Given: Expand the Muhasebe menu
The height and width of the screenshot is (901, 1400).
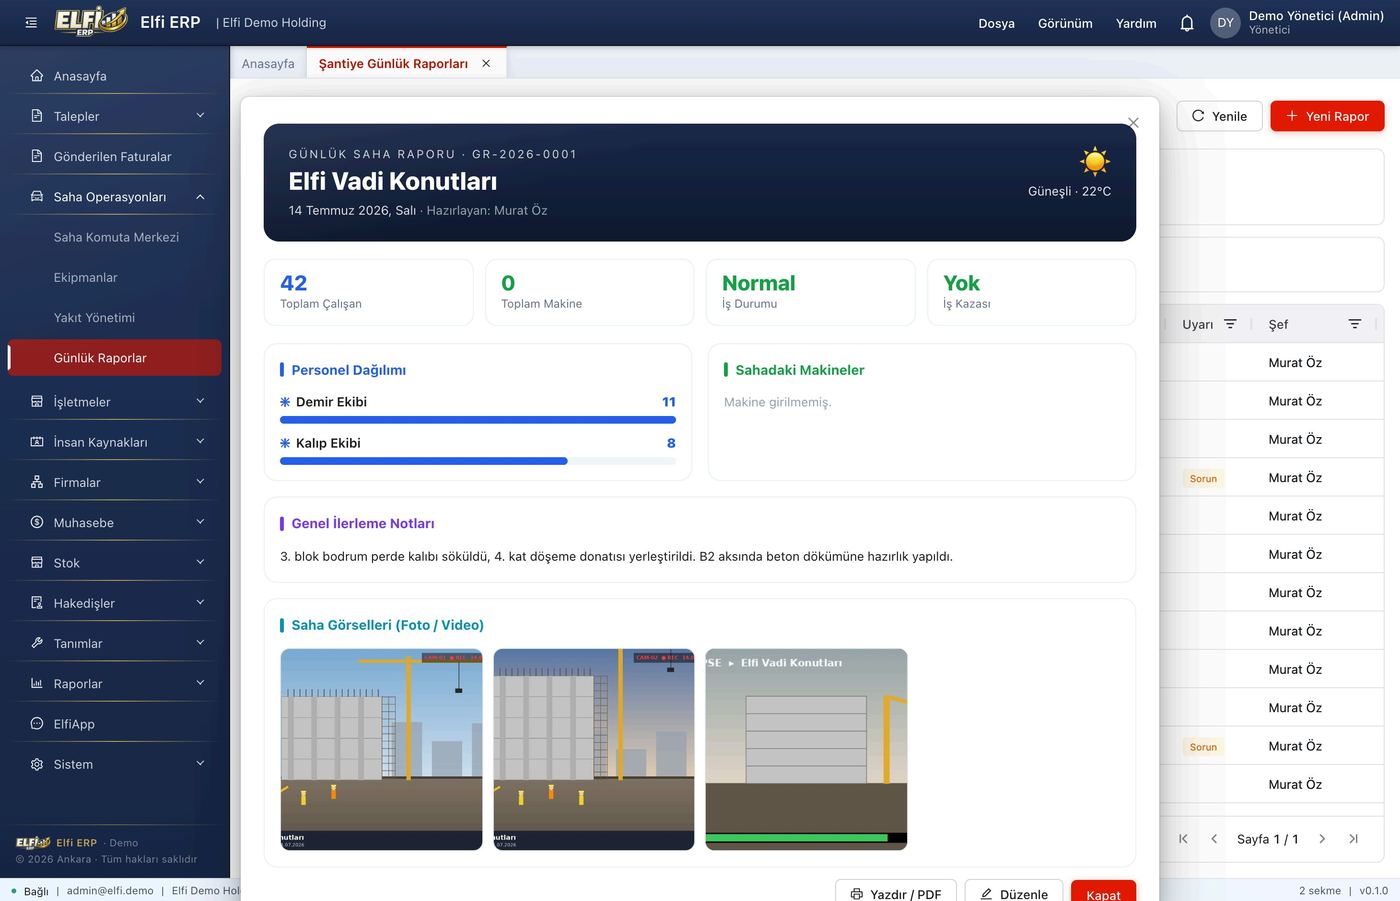Looking at the screenshot, I should point(200,522).
